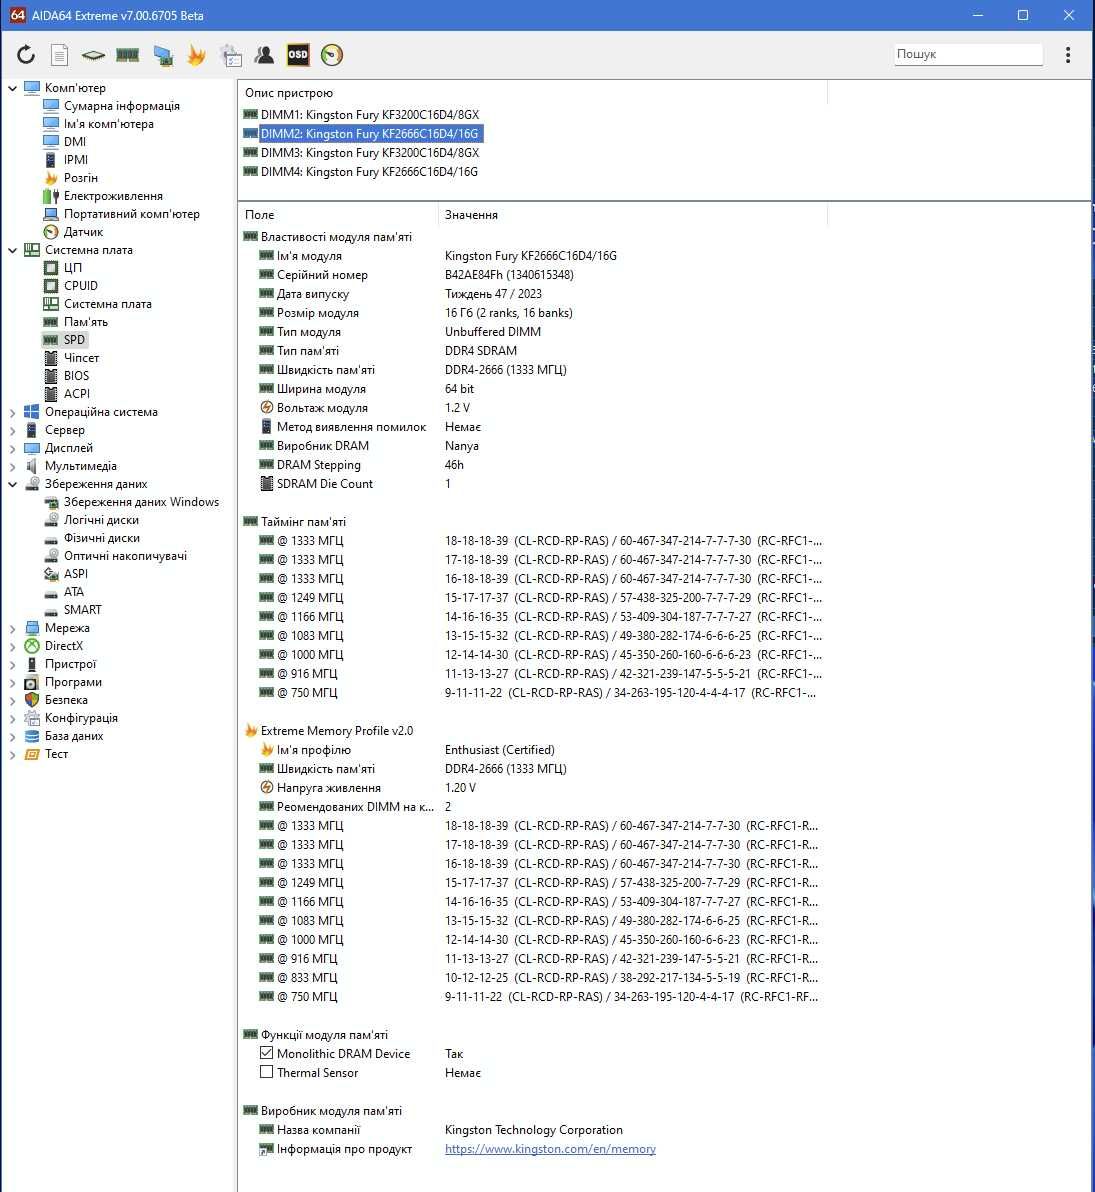Open the Розгін tree item
The image size is (1095, 1192).
pyautogui.click(x=81, y=178)
